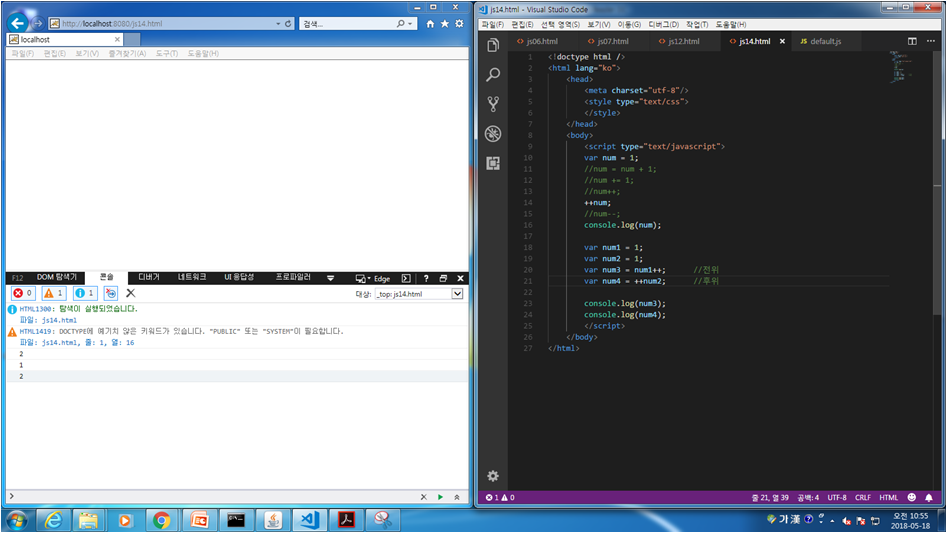This screenshot has height=533, width=947.
Task: Toggle console warning messages filter
Action: point(54,293)
